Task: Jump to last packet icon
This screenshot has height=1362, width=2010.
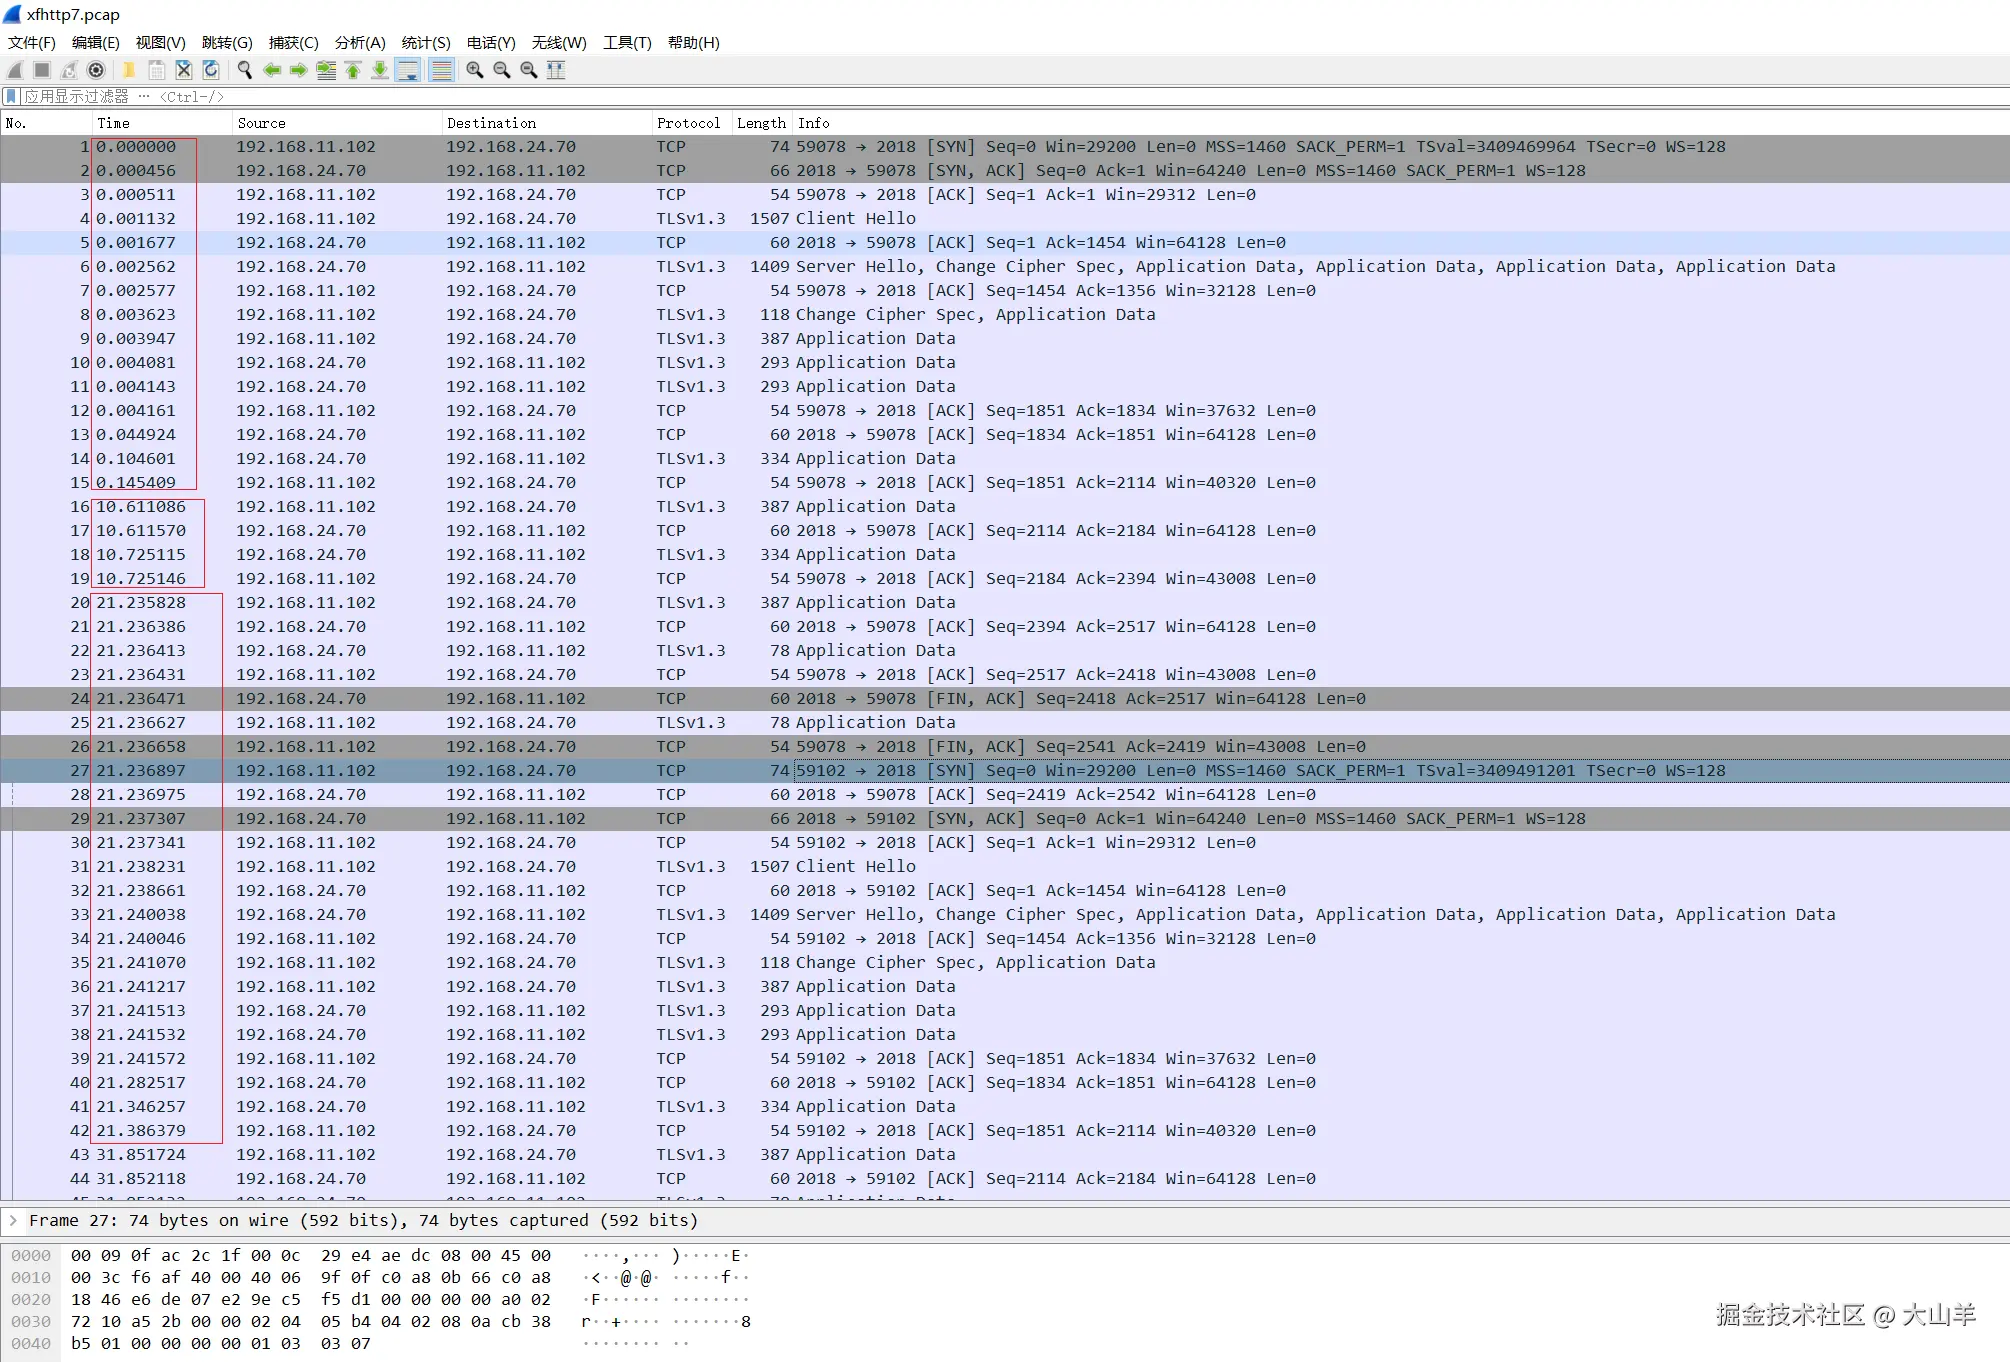Action: 380,70
